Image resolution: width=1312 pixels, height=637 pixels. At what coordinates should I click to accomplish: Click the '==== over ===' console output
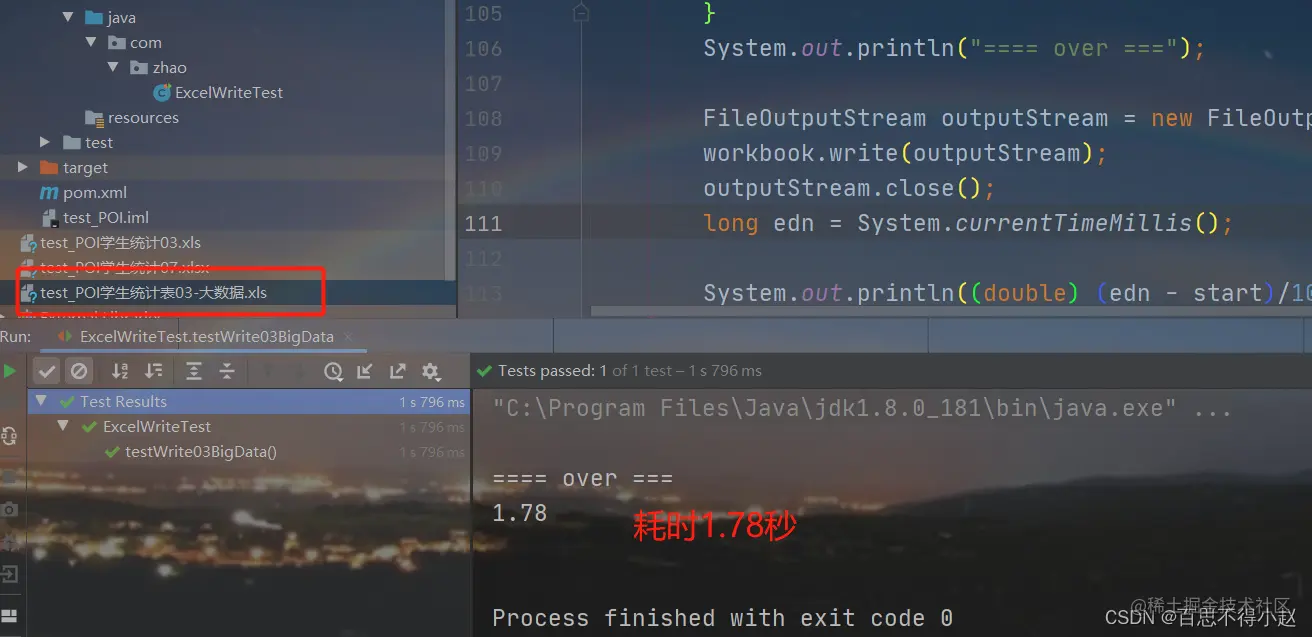(583, 478)
